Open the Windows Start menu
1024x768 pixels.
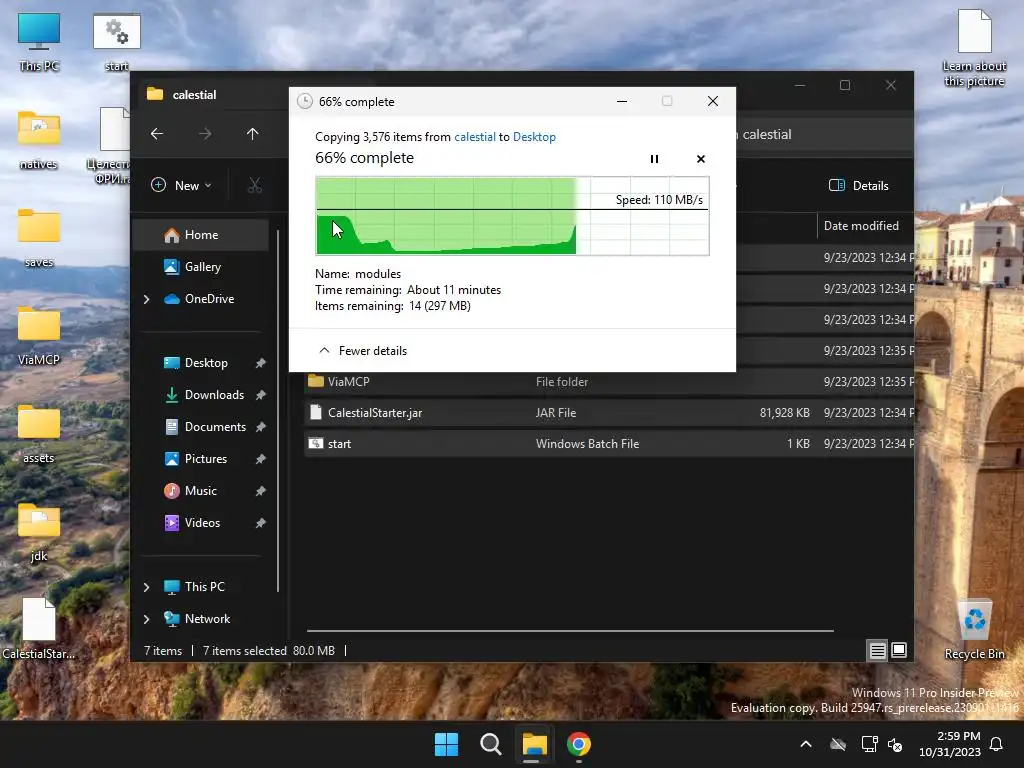coord(447,744)
